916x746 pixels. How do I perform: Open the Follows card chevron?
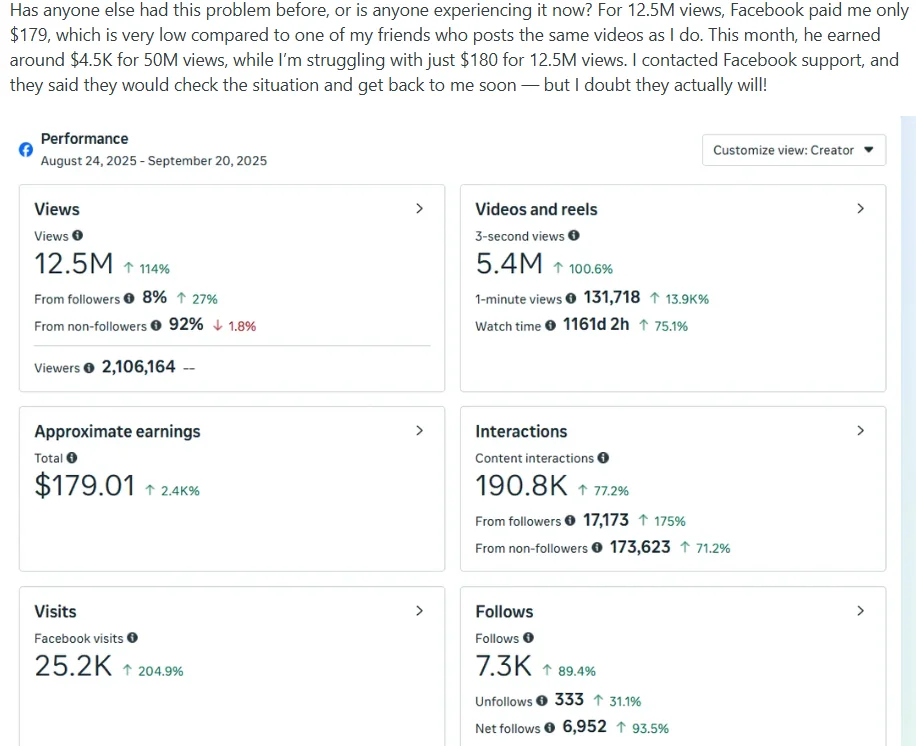(x=860, y=611)
